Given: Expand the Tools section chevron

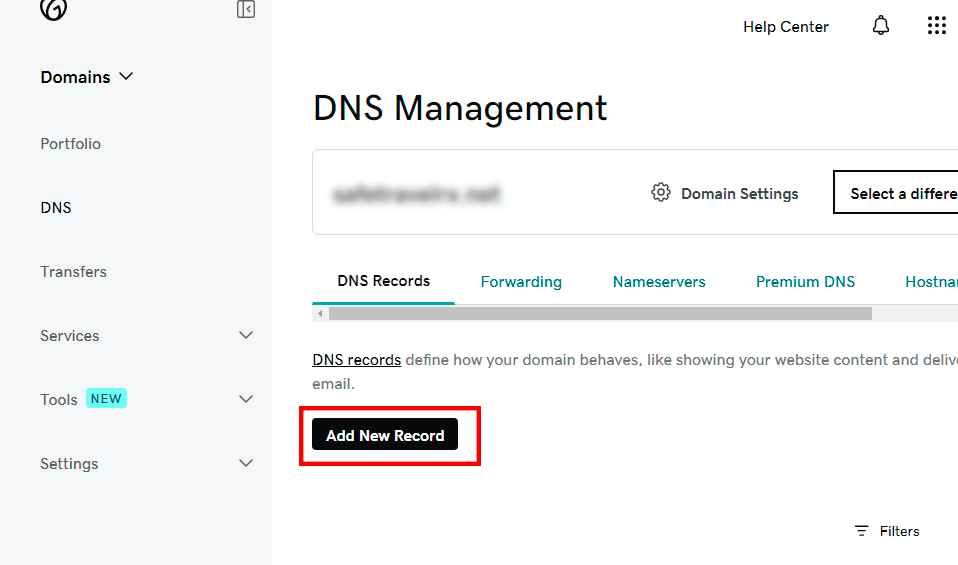Looking at the screenshot, I should coord(246,400).
